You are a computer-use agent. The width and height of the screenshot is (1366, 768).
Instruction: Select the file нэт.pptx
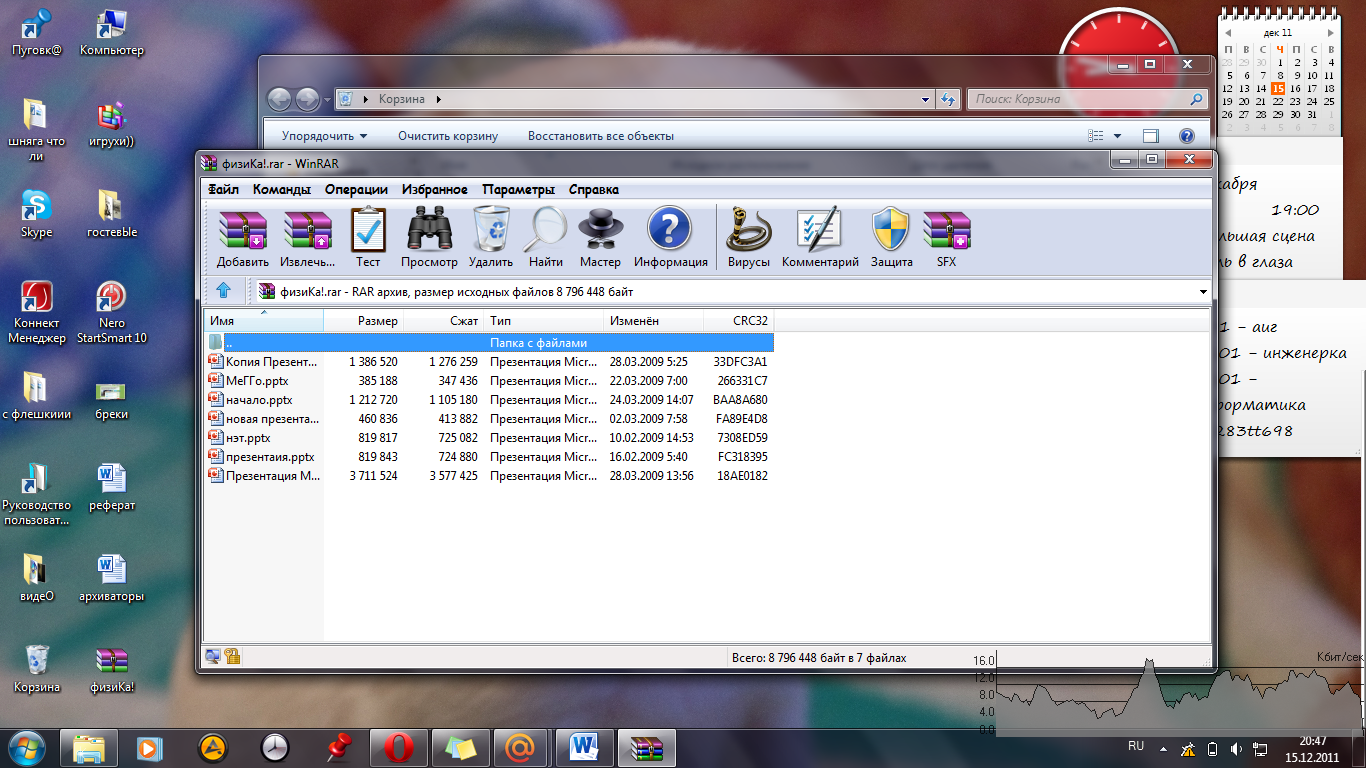489,438
